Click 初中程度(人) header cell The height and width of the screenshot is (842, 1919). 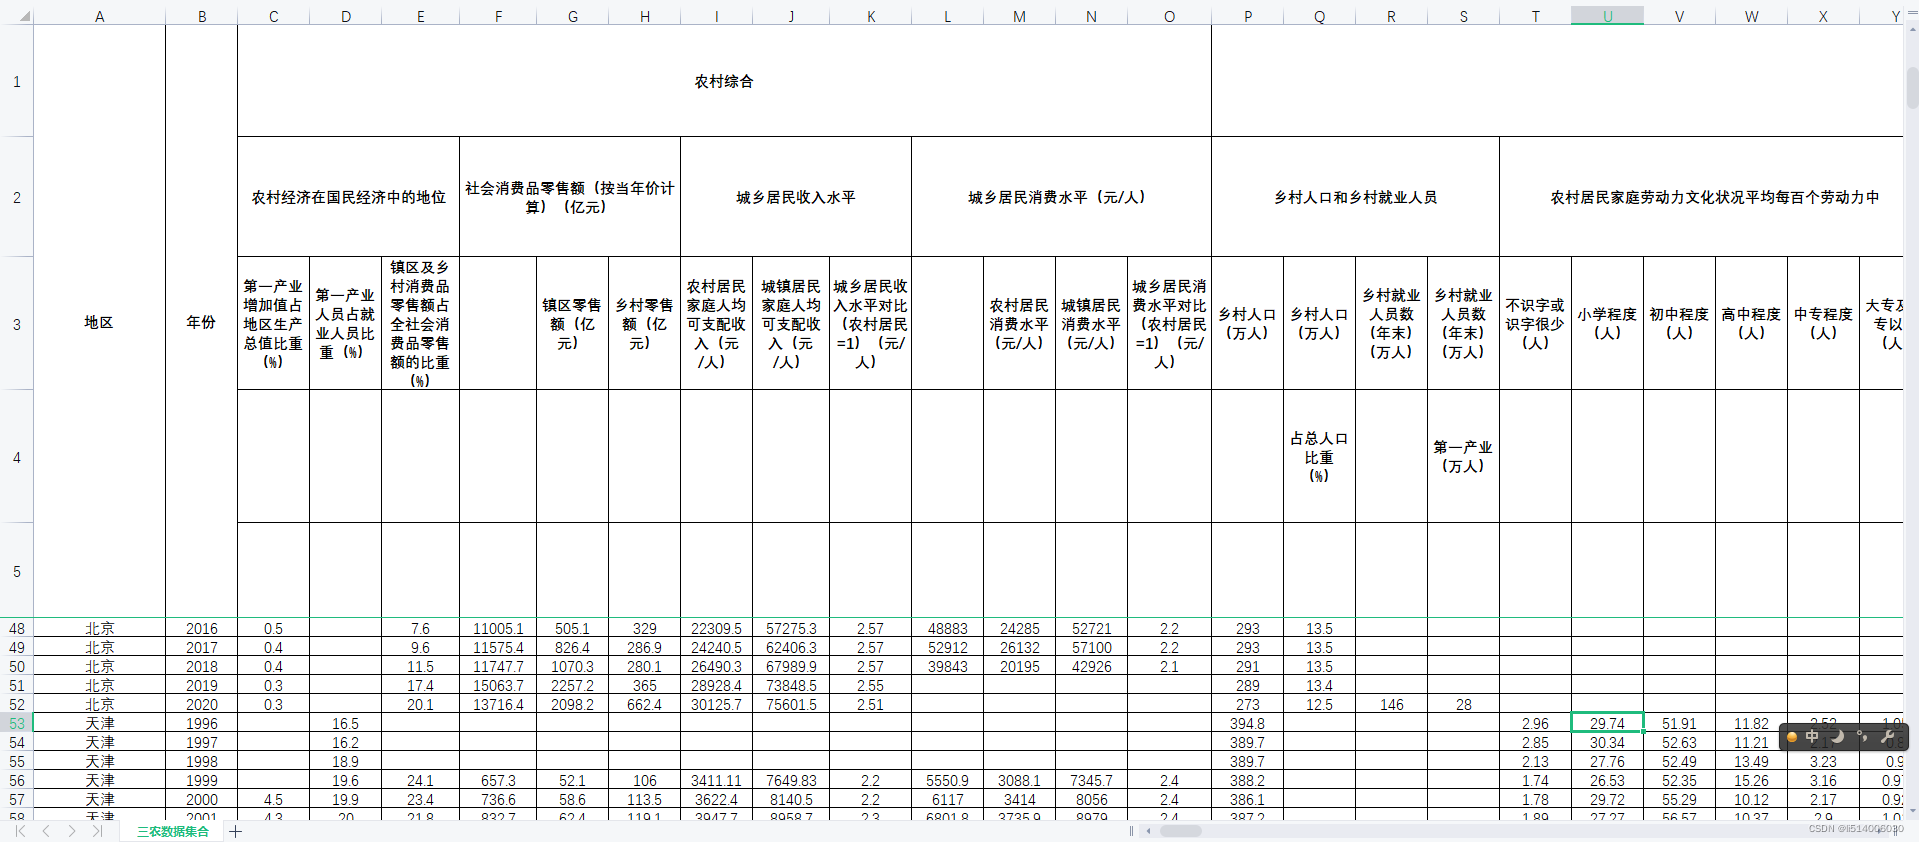pyautogui.click(x=1679, y=324)
